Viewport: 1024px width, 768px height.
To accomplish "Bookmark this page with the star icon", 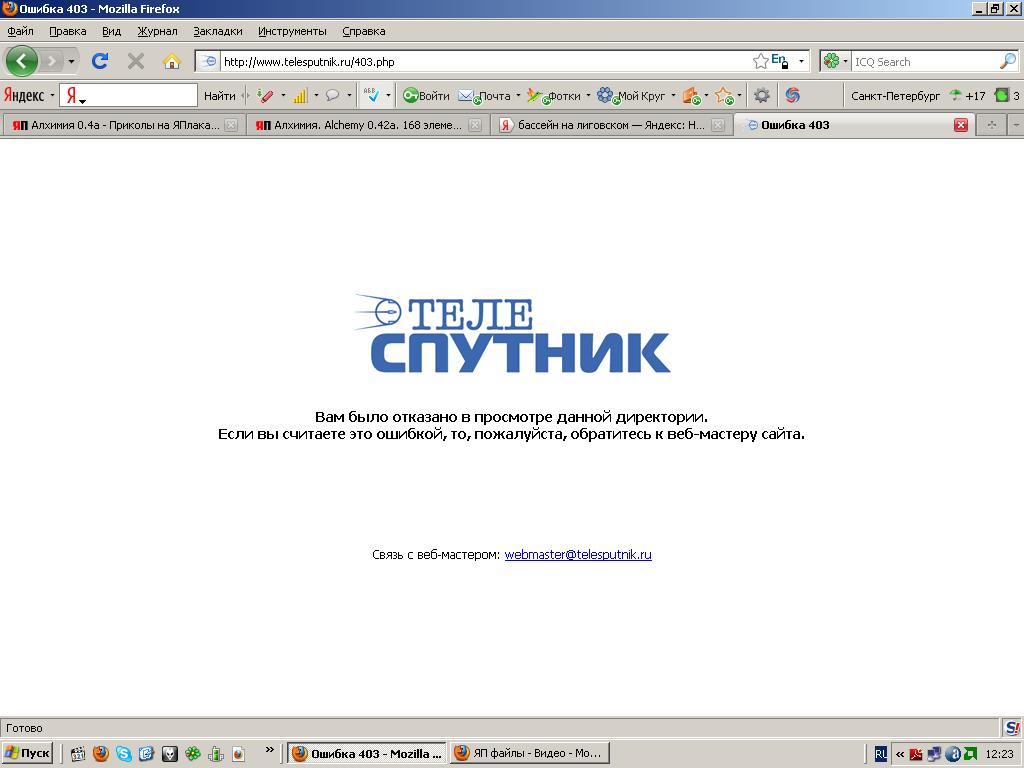I will 760,62.
